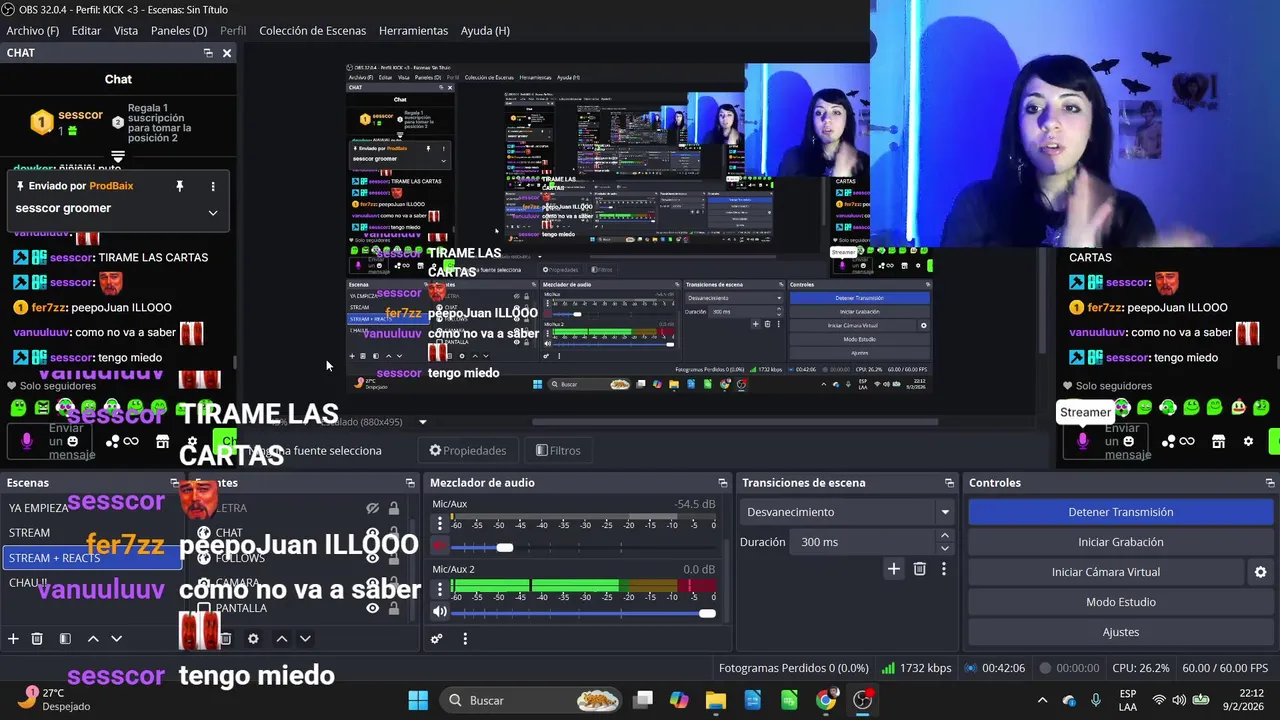Open Filtros for selected source
This screenshot has height=720, width=1280.
(558, 451)
